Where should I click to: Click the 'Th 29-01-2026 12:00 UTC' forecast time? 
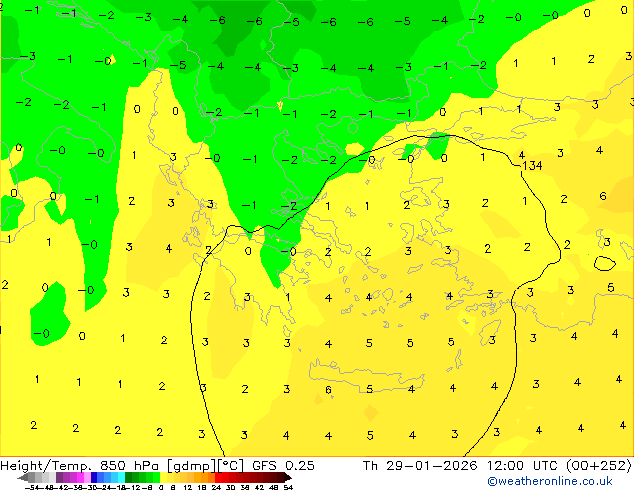point(460,466)
